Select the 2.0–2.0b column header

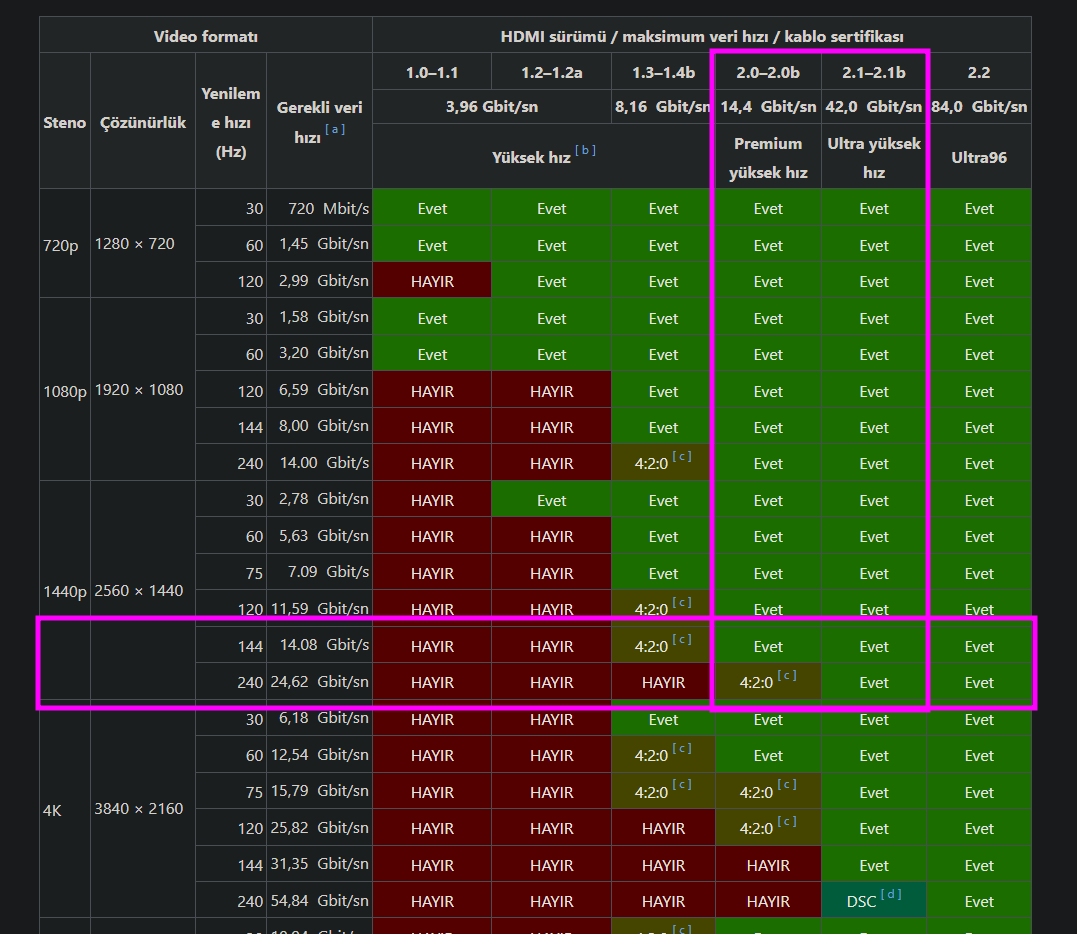click(x=768, y=72)
